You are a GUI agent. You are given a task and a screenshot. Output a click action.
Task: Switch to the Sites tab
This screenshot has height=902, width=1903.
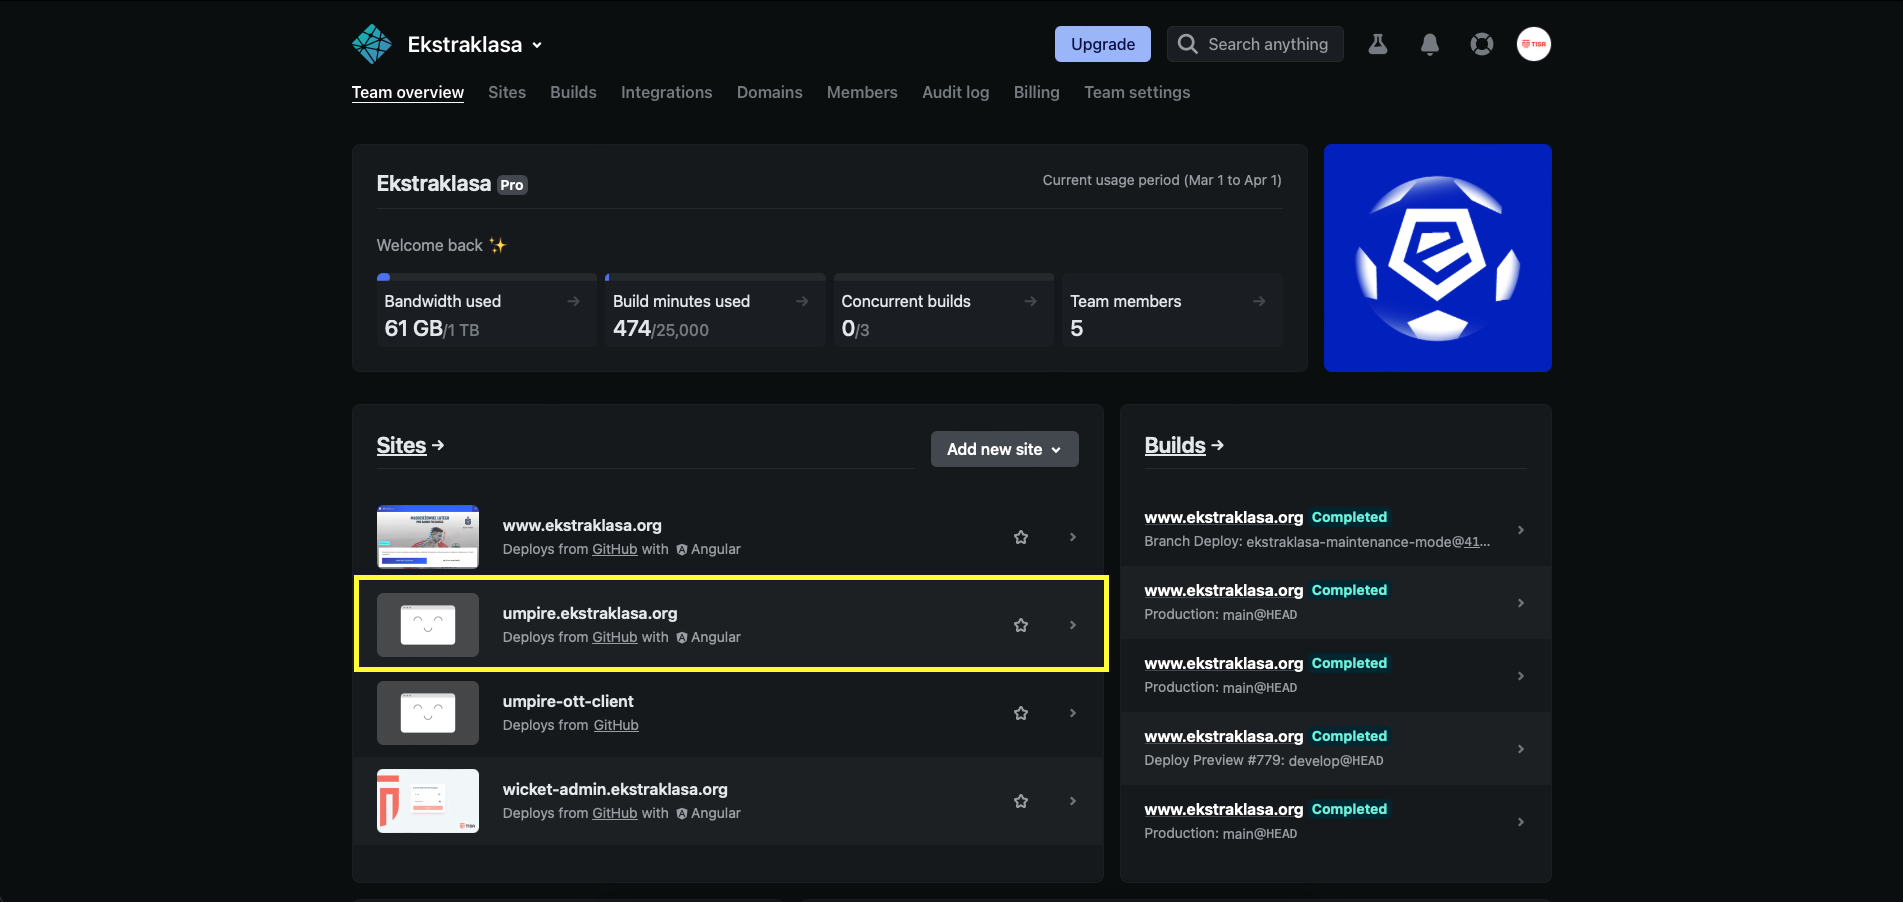(507, 92)
